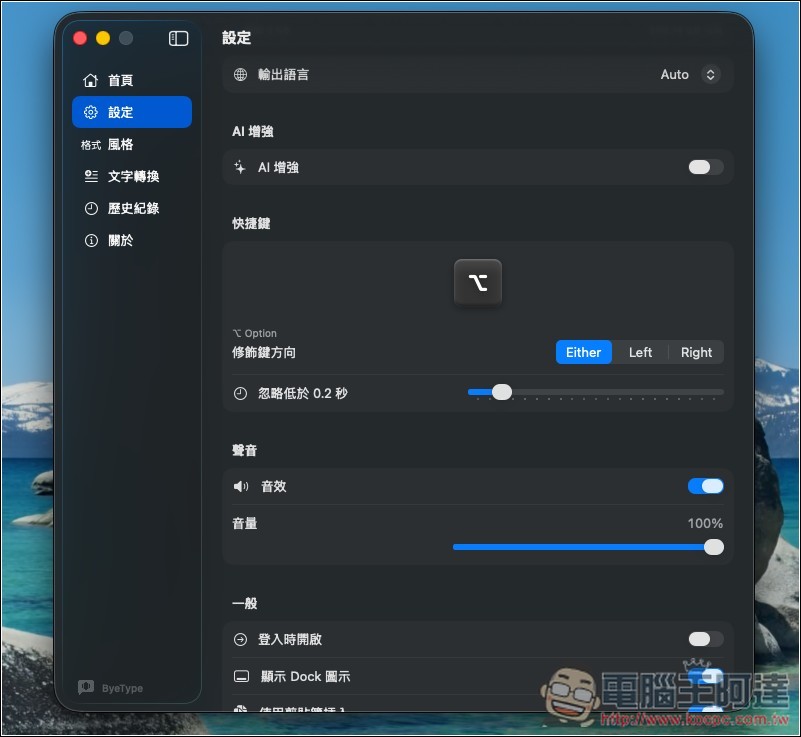Click the arrow icon beside 登入時開啟
Image resolution: width=801 pixels, height=737 pixels.
(240, 639)
